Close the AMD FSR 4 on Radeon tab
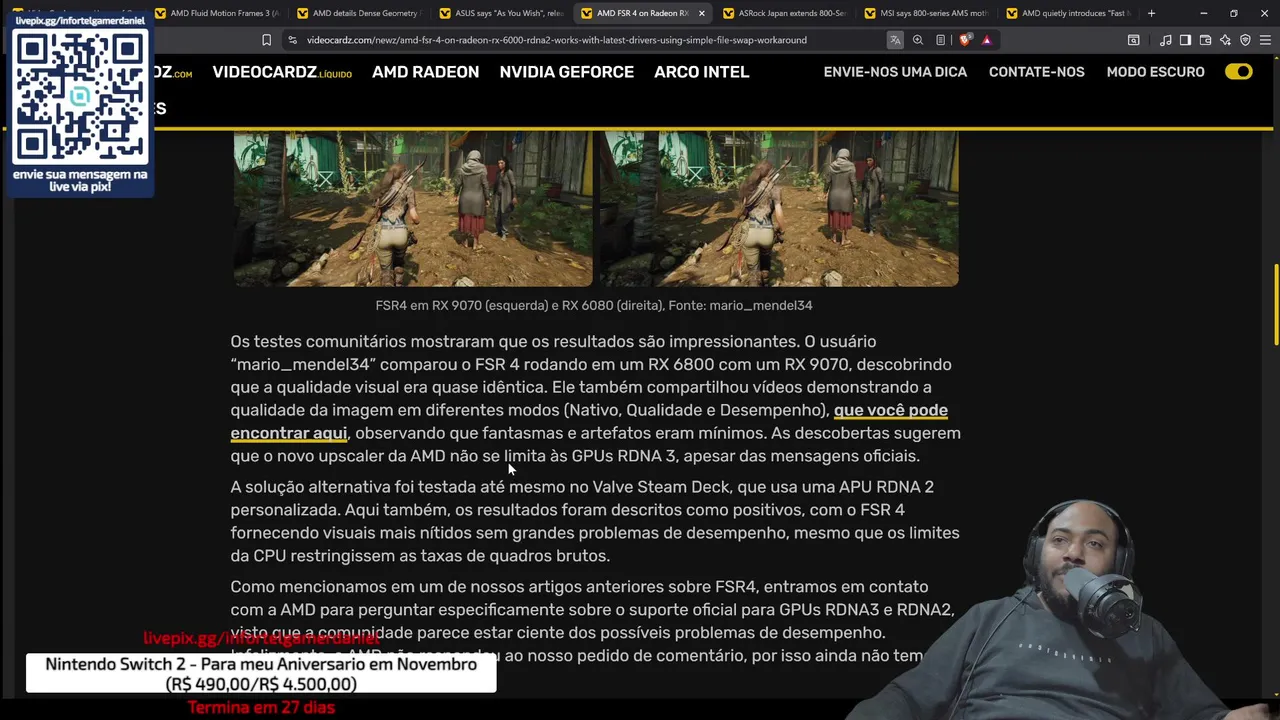Screen dimensions: 1280x720 [702, 13]
